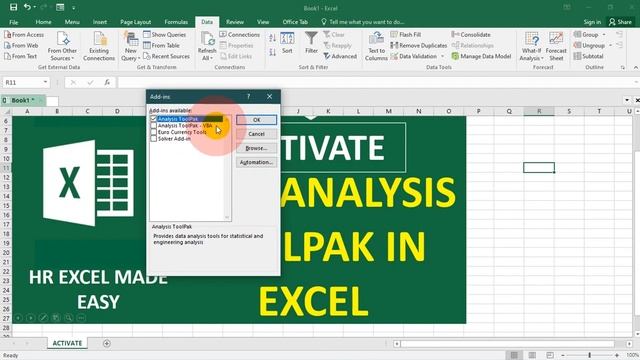The width and height of the screenshot is (640, 360).
Task: Click Group in Outline section
Action: coord(586,35)
